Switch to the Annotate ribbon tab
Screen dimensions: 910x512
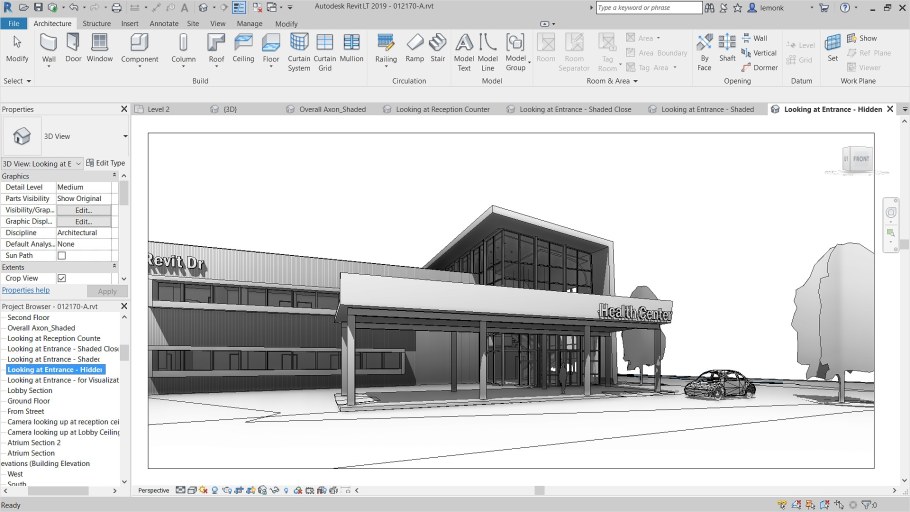163,23
